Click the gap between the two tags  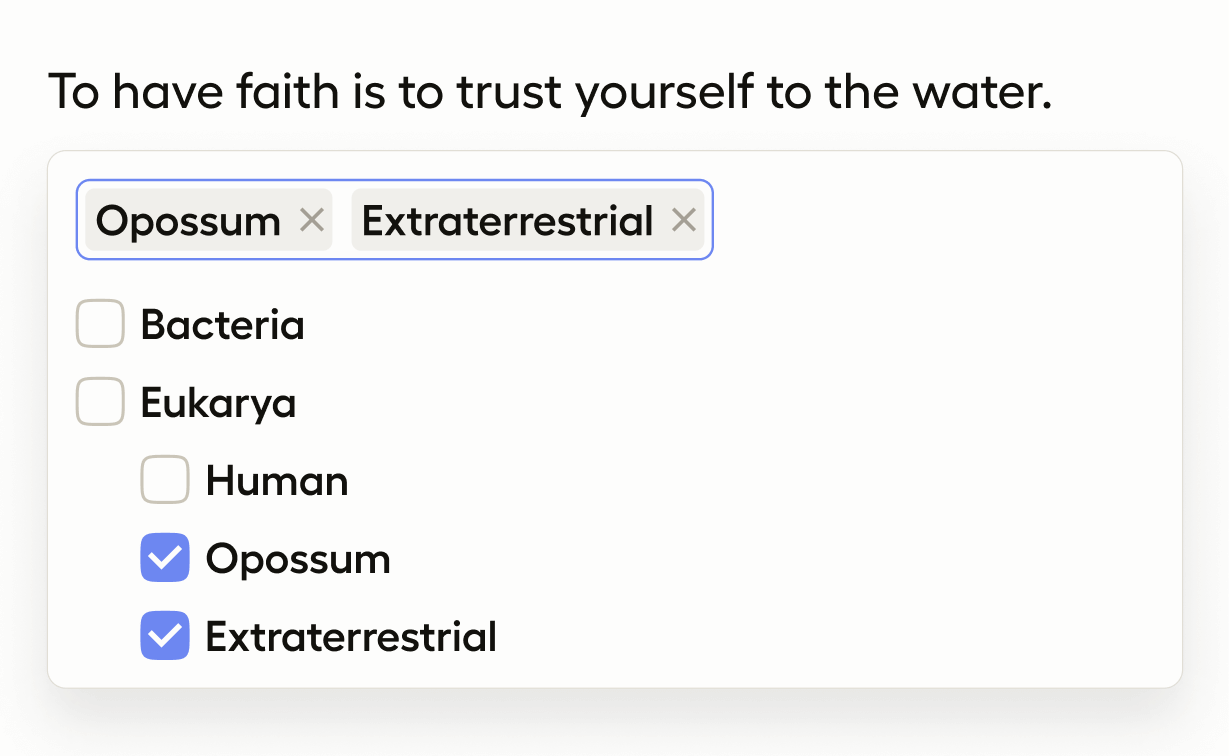pyautogui.click(x=342, y=220)
